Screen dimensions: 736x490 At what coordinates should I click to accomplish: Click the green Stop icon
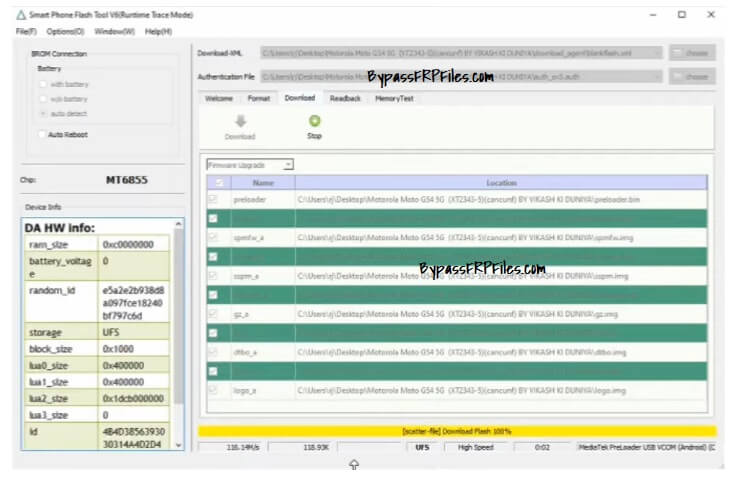(314, 121)
